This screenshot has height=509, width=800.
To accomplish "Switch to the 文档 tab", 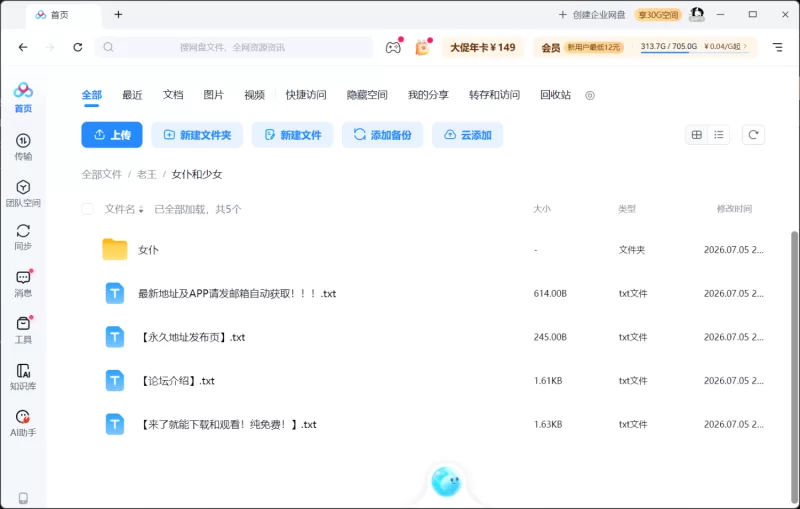I will [x=173, y=95].
